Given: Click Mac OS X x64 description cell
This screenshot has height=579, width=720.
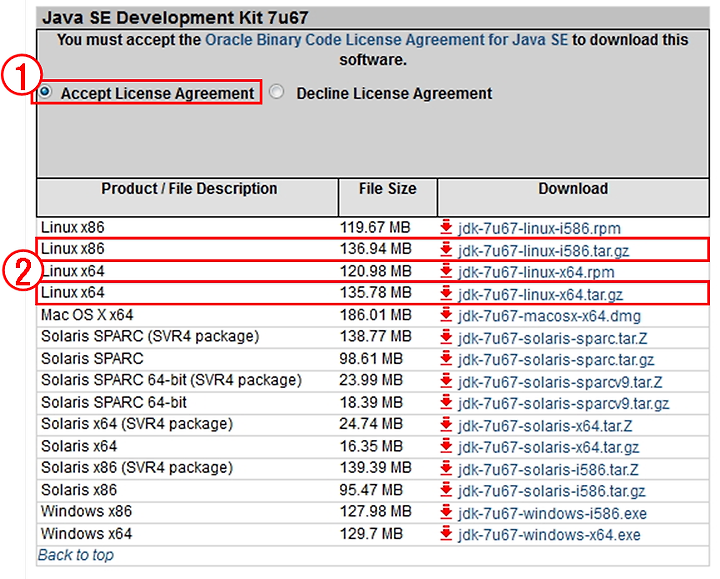Looking at the screenshot, I should click(x=87, y=315).
